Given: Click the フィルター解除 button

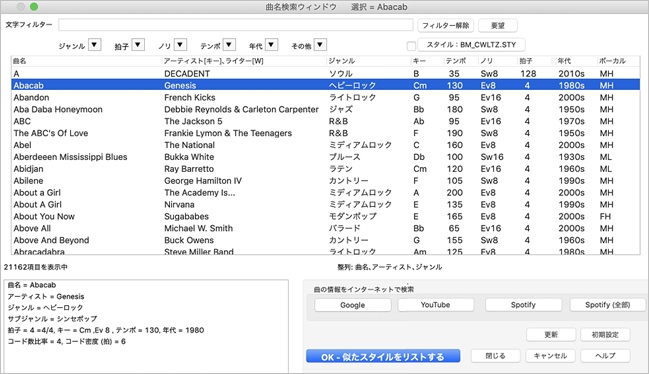Looking at the screenshot, I should (445, 25).
